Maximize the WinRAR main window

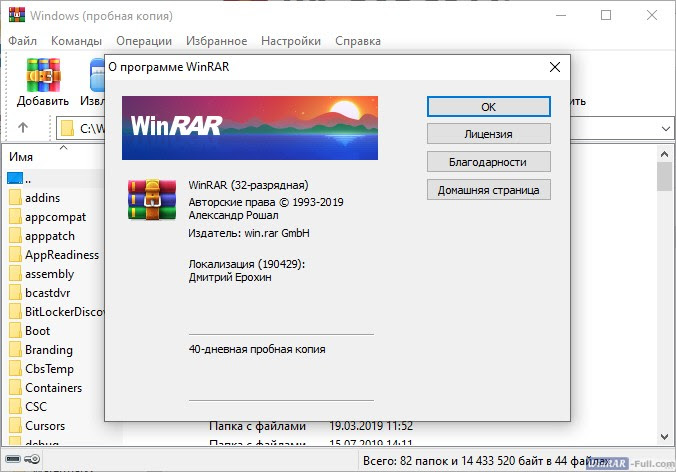606,15
